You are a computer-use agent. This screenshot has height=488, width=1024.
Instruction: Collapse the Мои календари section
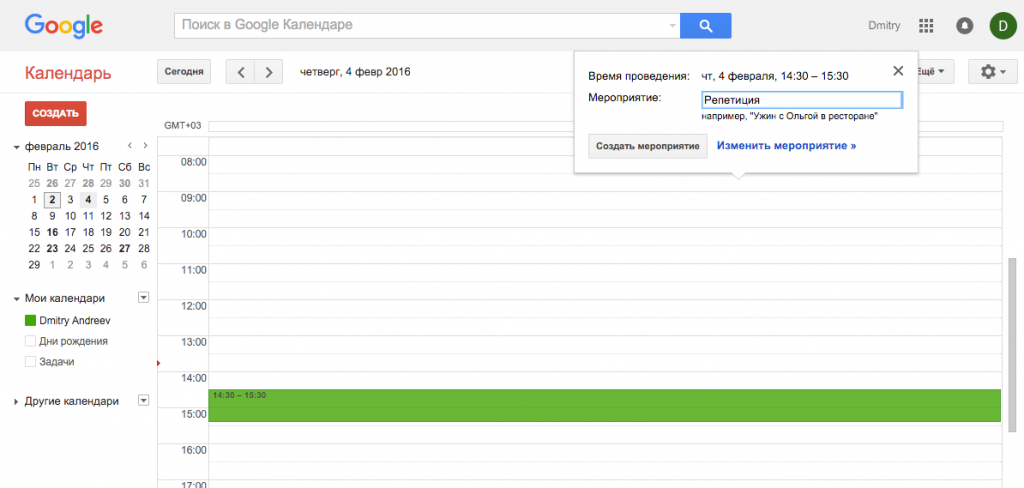coord(17,299)
